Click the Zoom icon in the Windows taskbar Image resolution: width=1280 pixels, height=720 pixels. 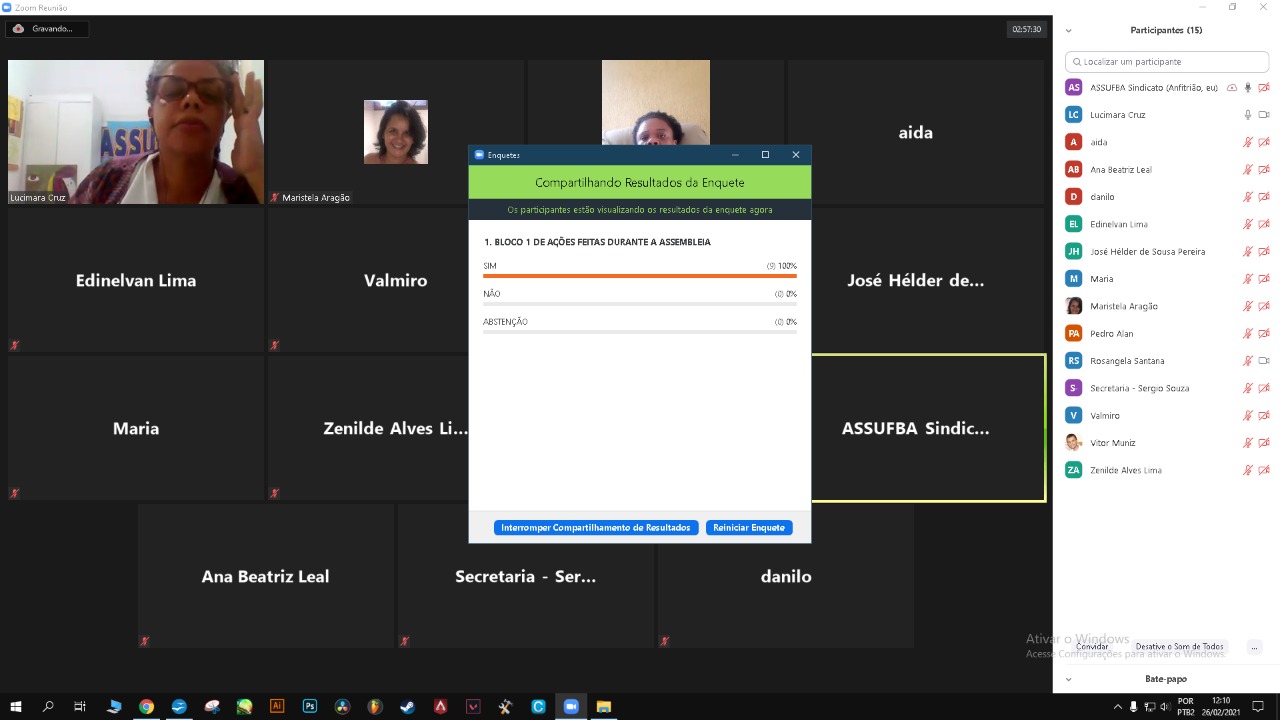571,706
